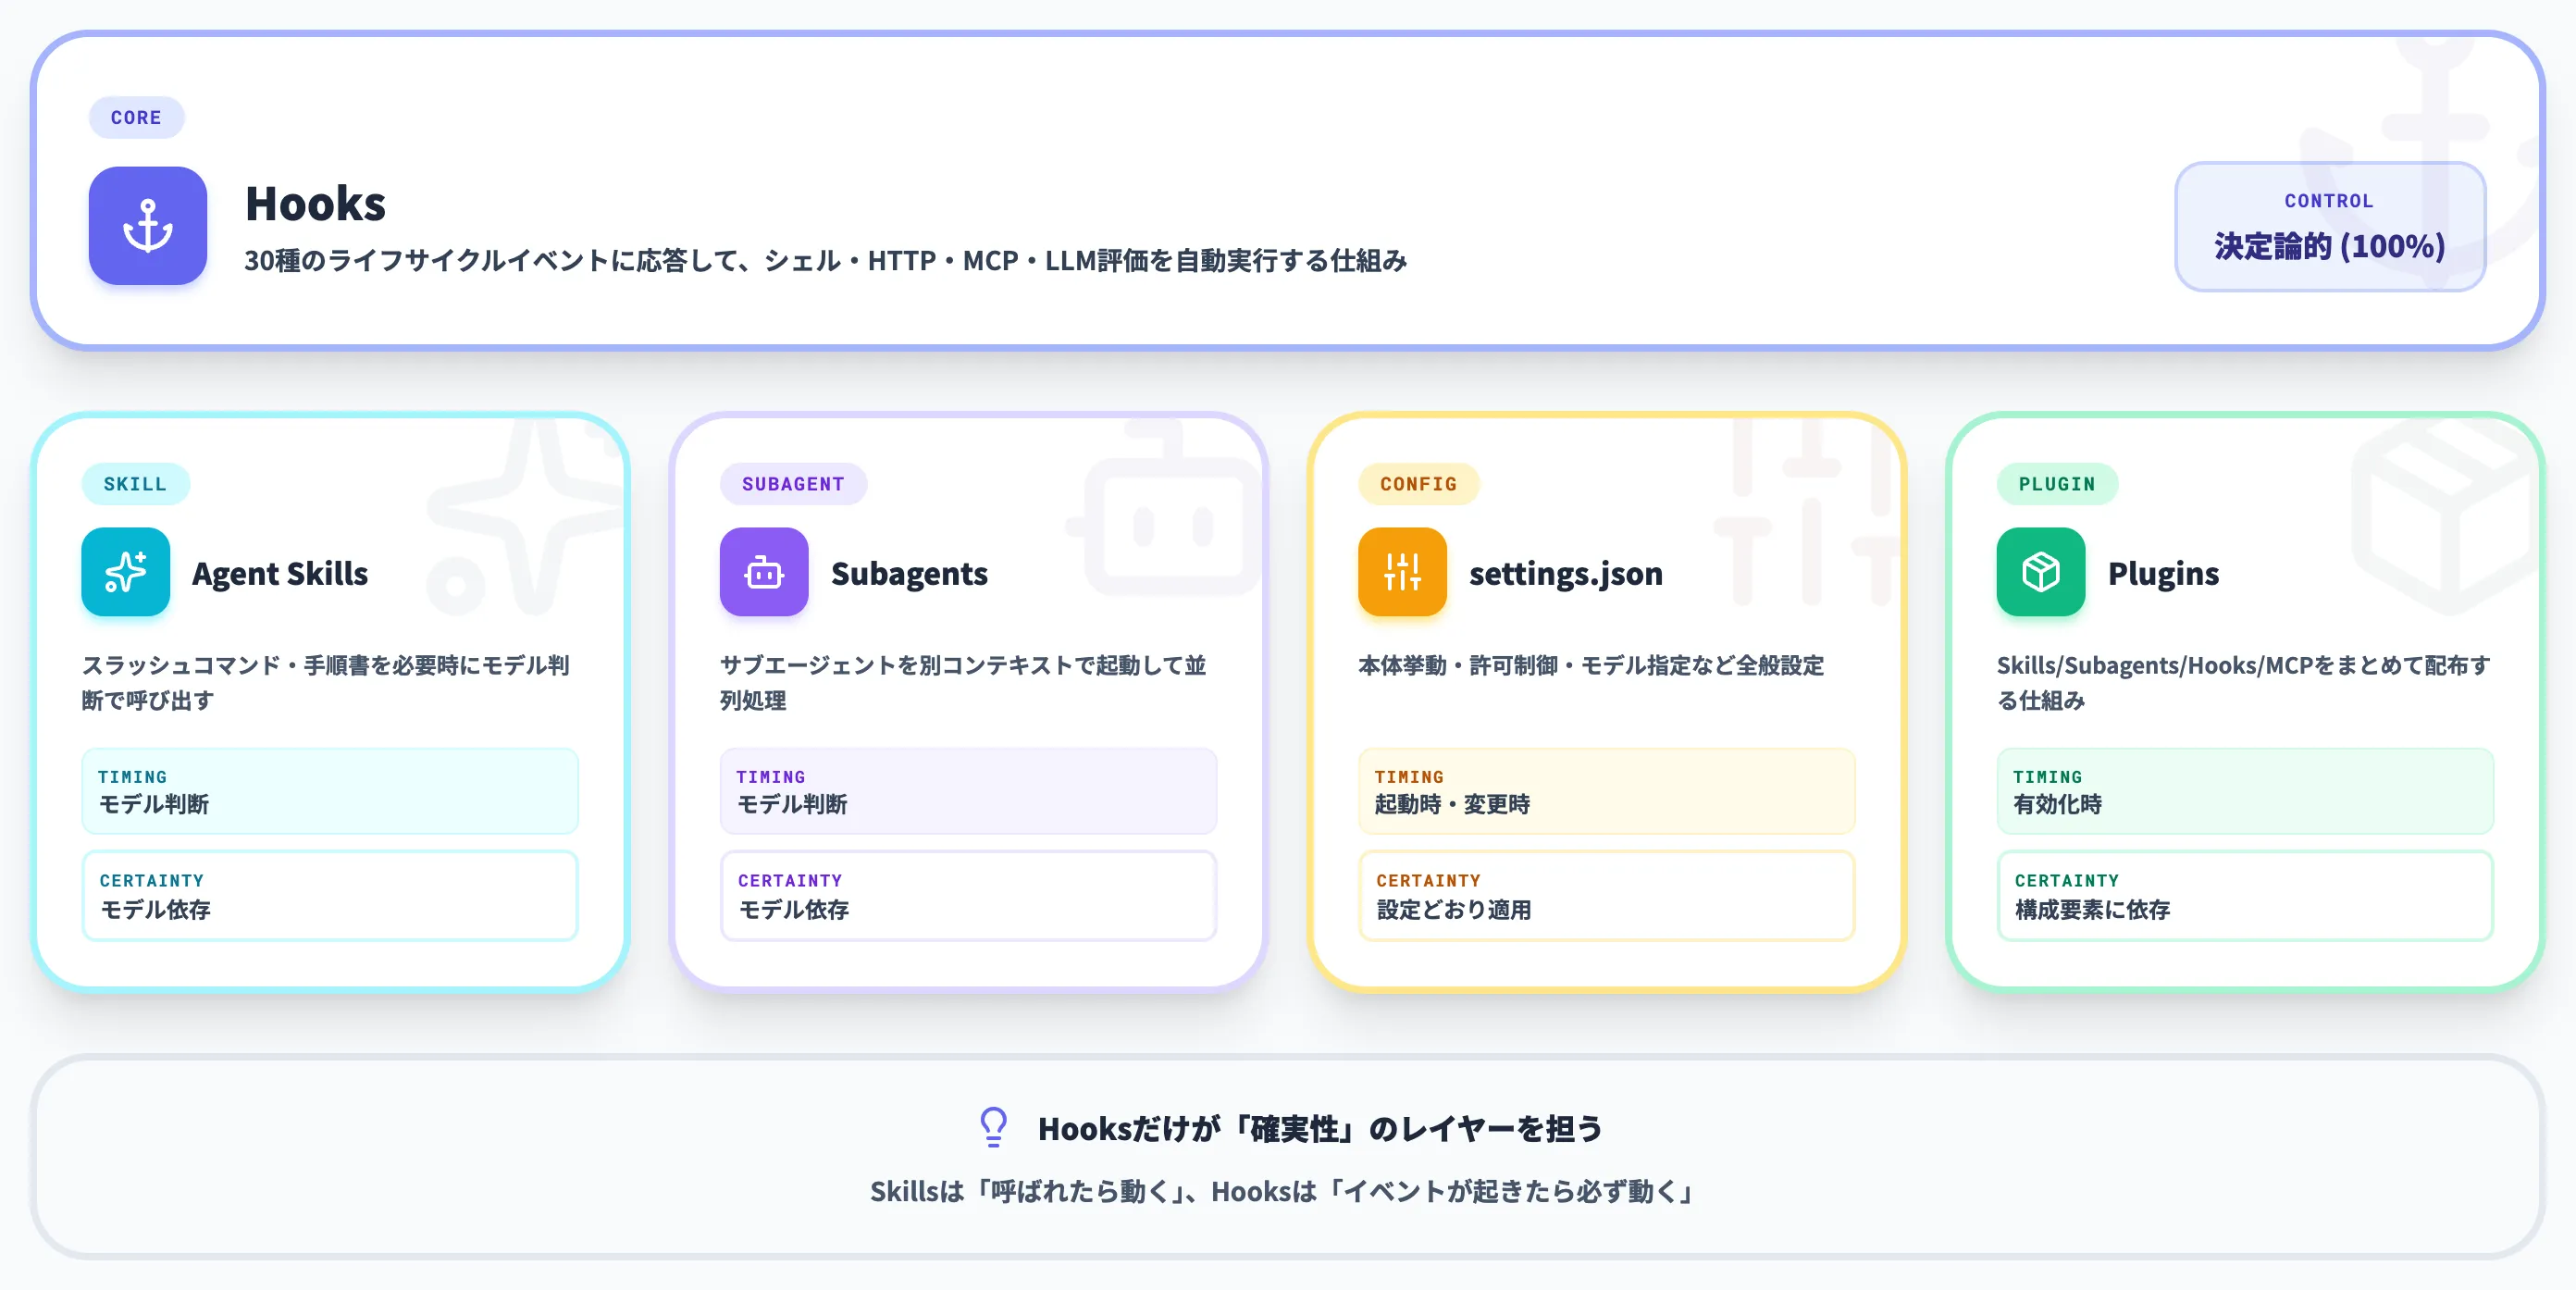Click the Plugins box icon
The height and width of the screenshot is (1290, 2576).
coord(2040,572)
